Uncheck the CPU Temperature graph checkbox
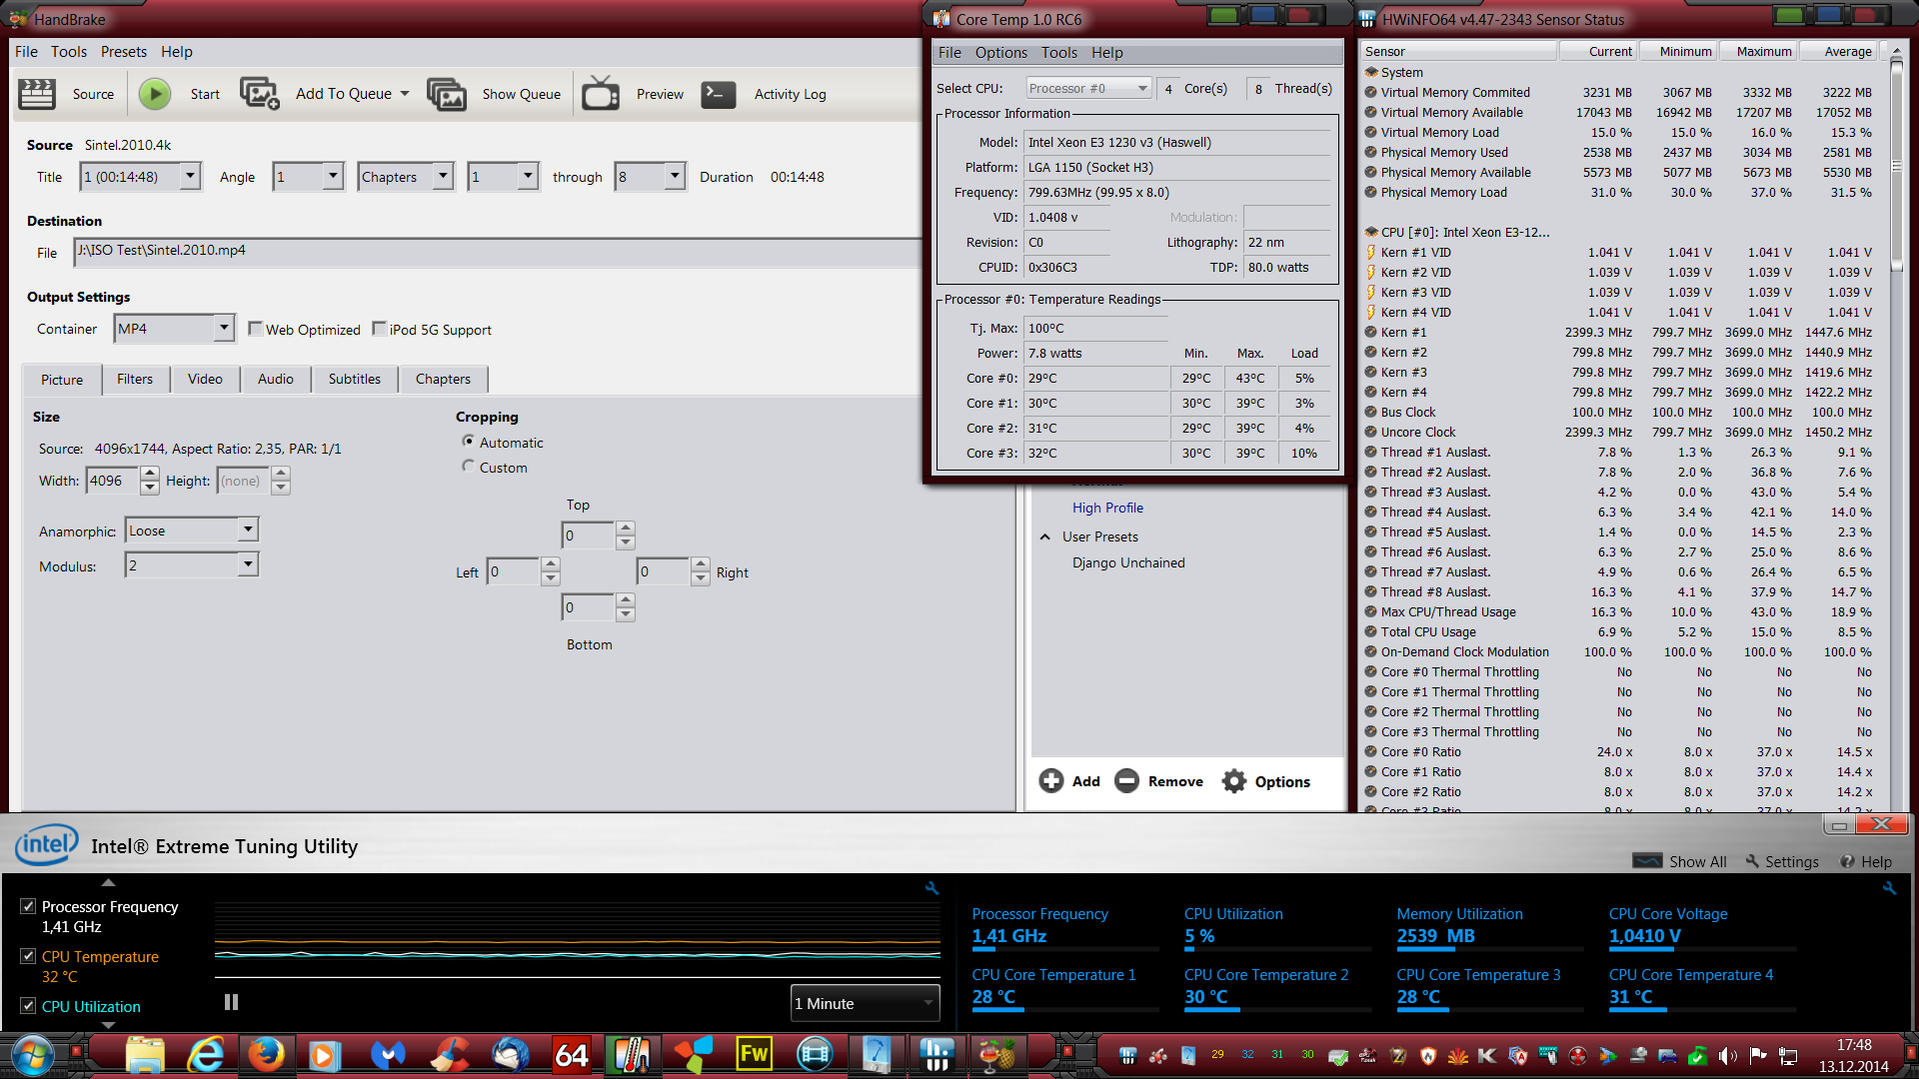The width and height of the screenshot is (1919, 1079). pos(28,956)
